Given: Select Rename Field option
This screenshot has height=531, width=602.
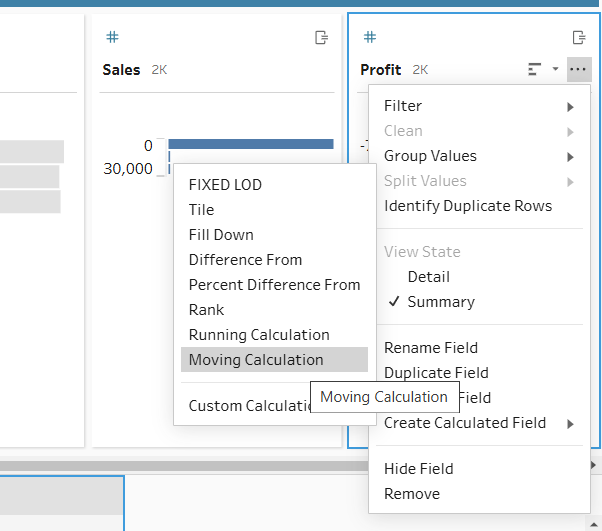Looking at the screenshot, I should click(x=431, y=348).
